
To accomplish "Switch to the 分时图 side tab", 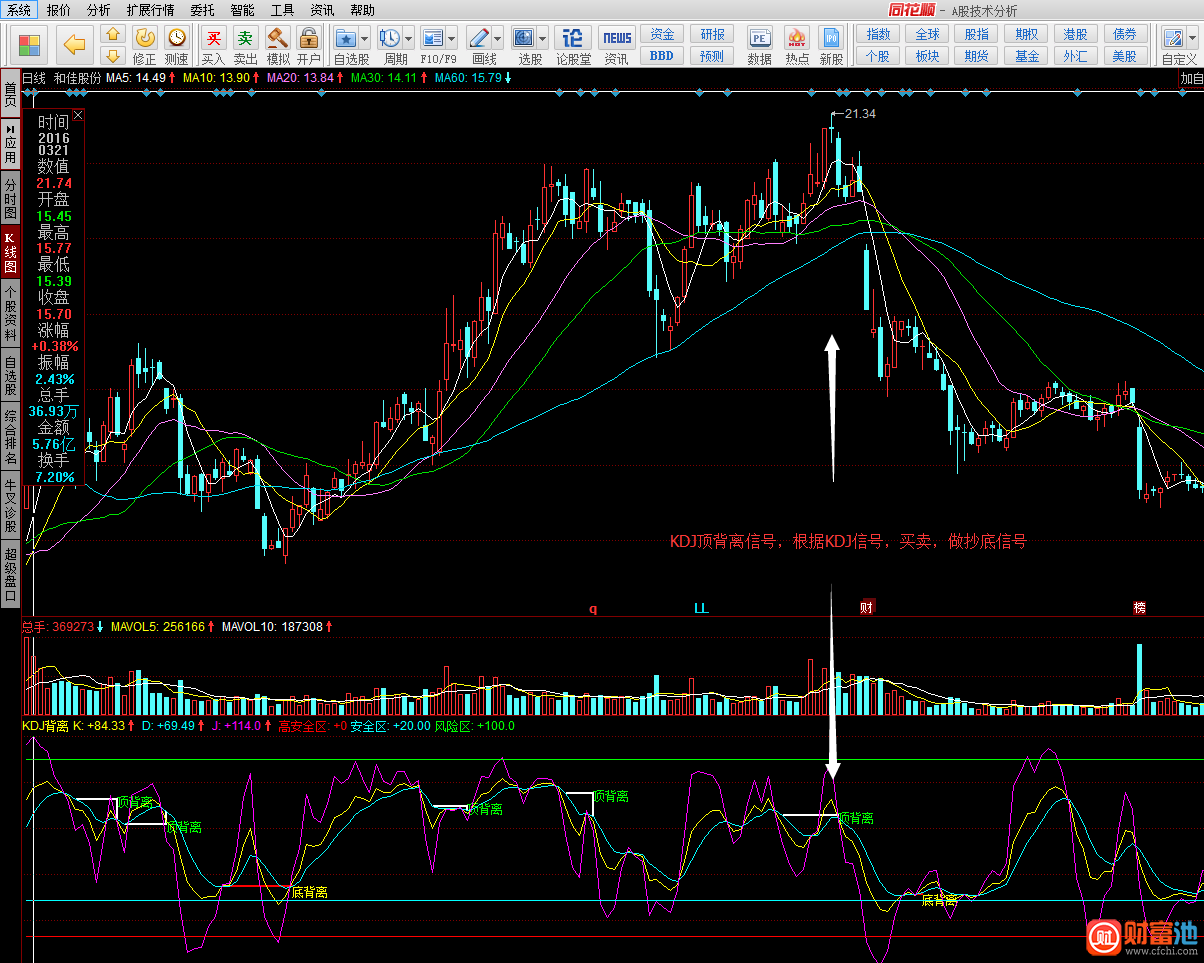I will click(10, 199).
